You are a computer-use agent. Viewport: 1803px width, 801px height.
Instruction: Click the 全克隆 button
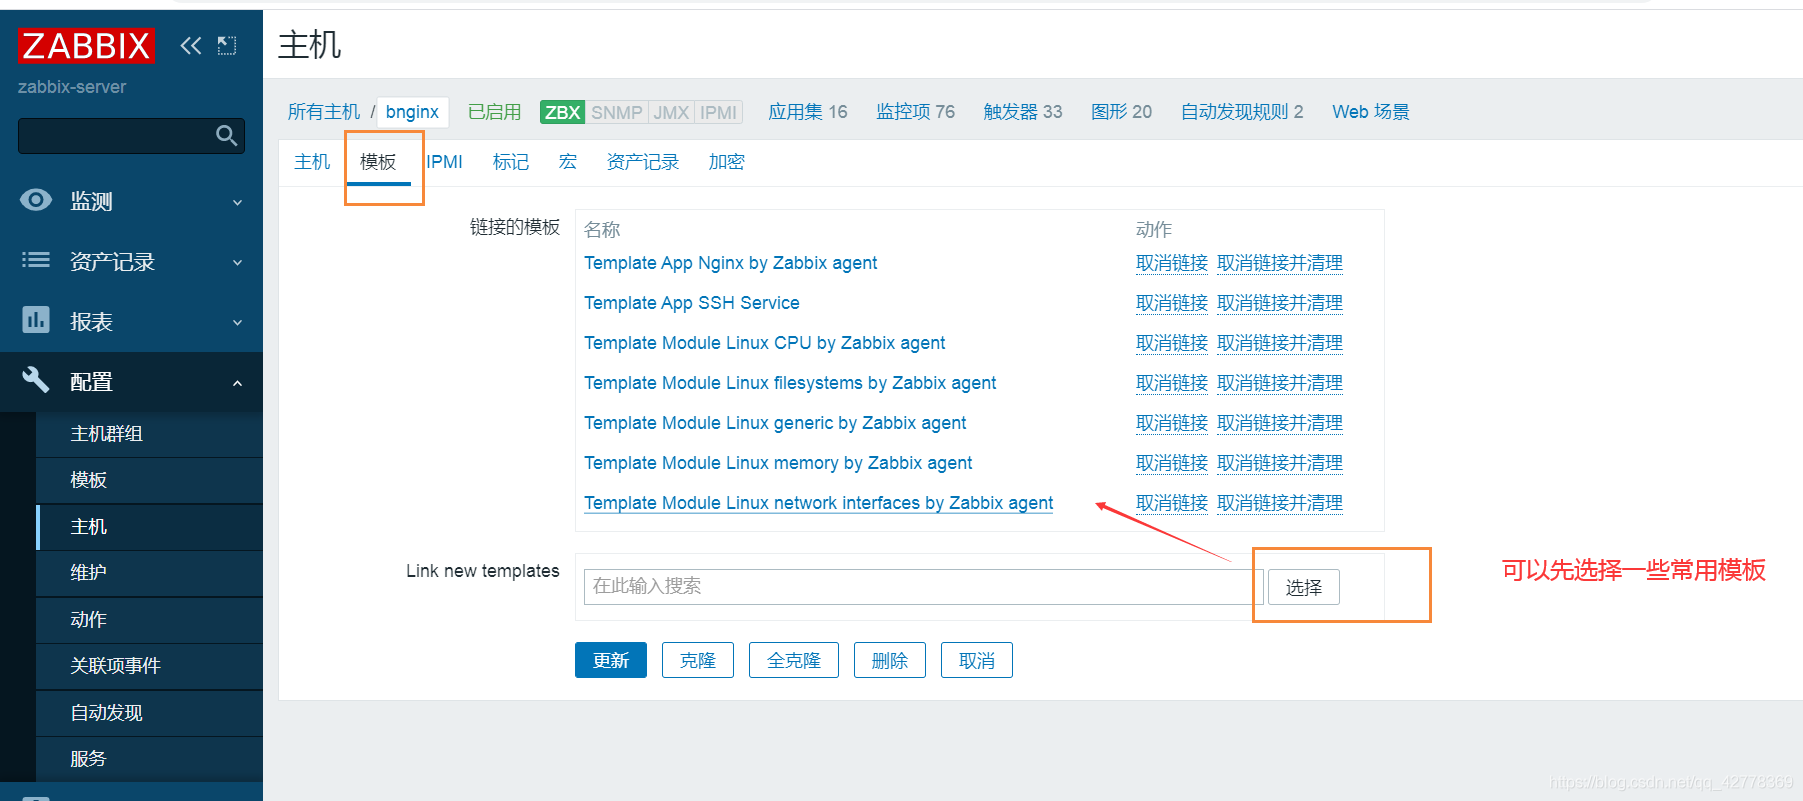794,660
